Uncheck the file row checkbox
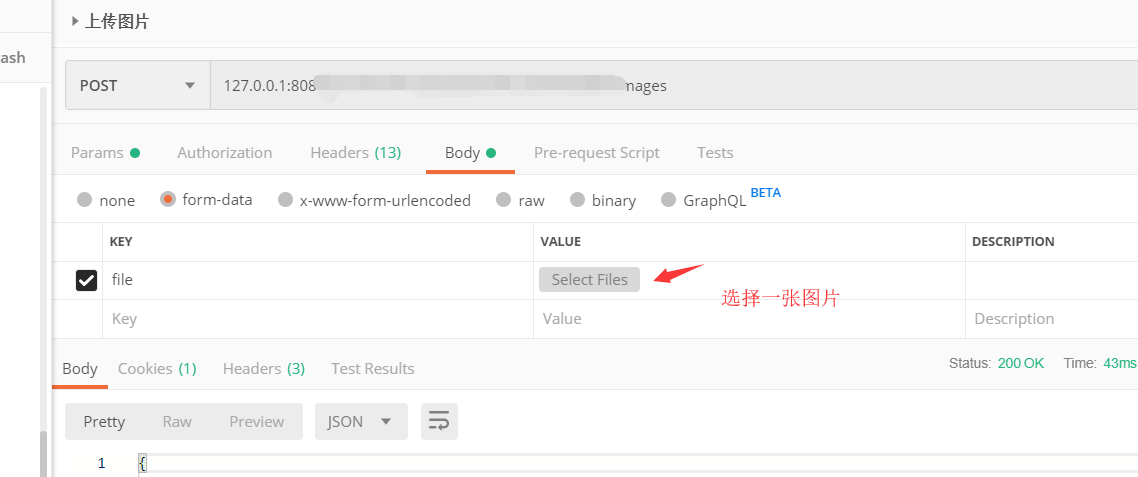 86,280
